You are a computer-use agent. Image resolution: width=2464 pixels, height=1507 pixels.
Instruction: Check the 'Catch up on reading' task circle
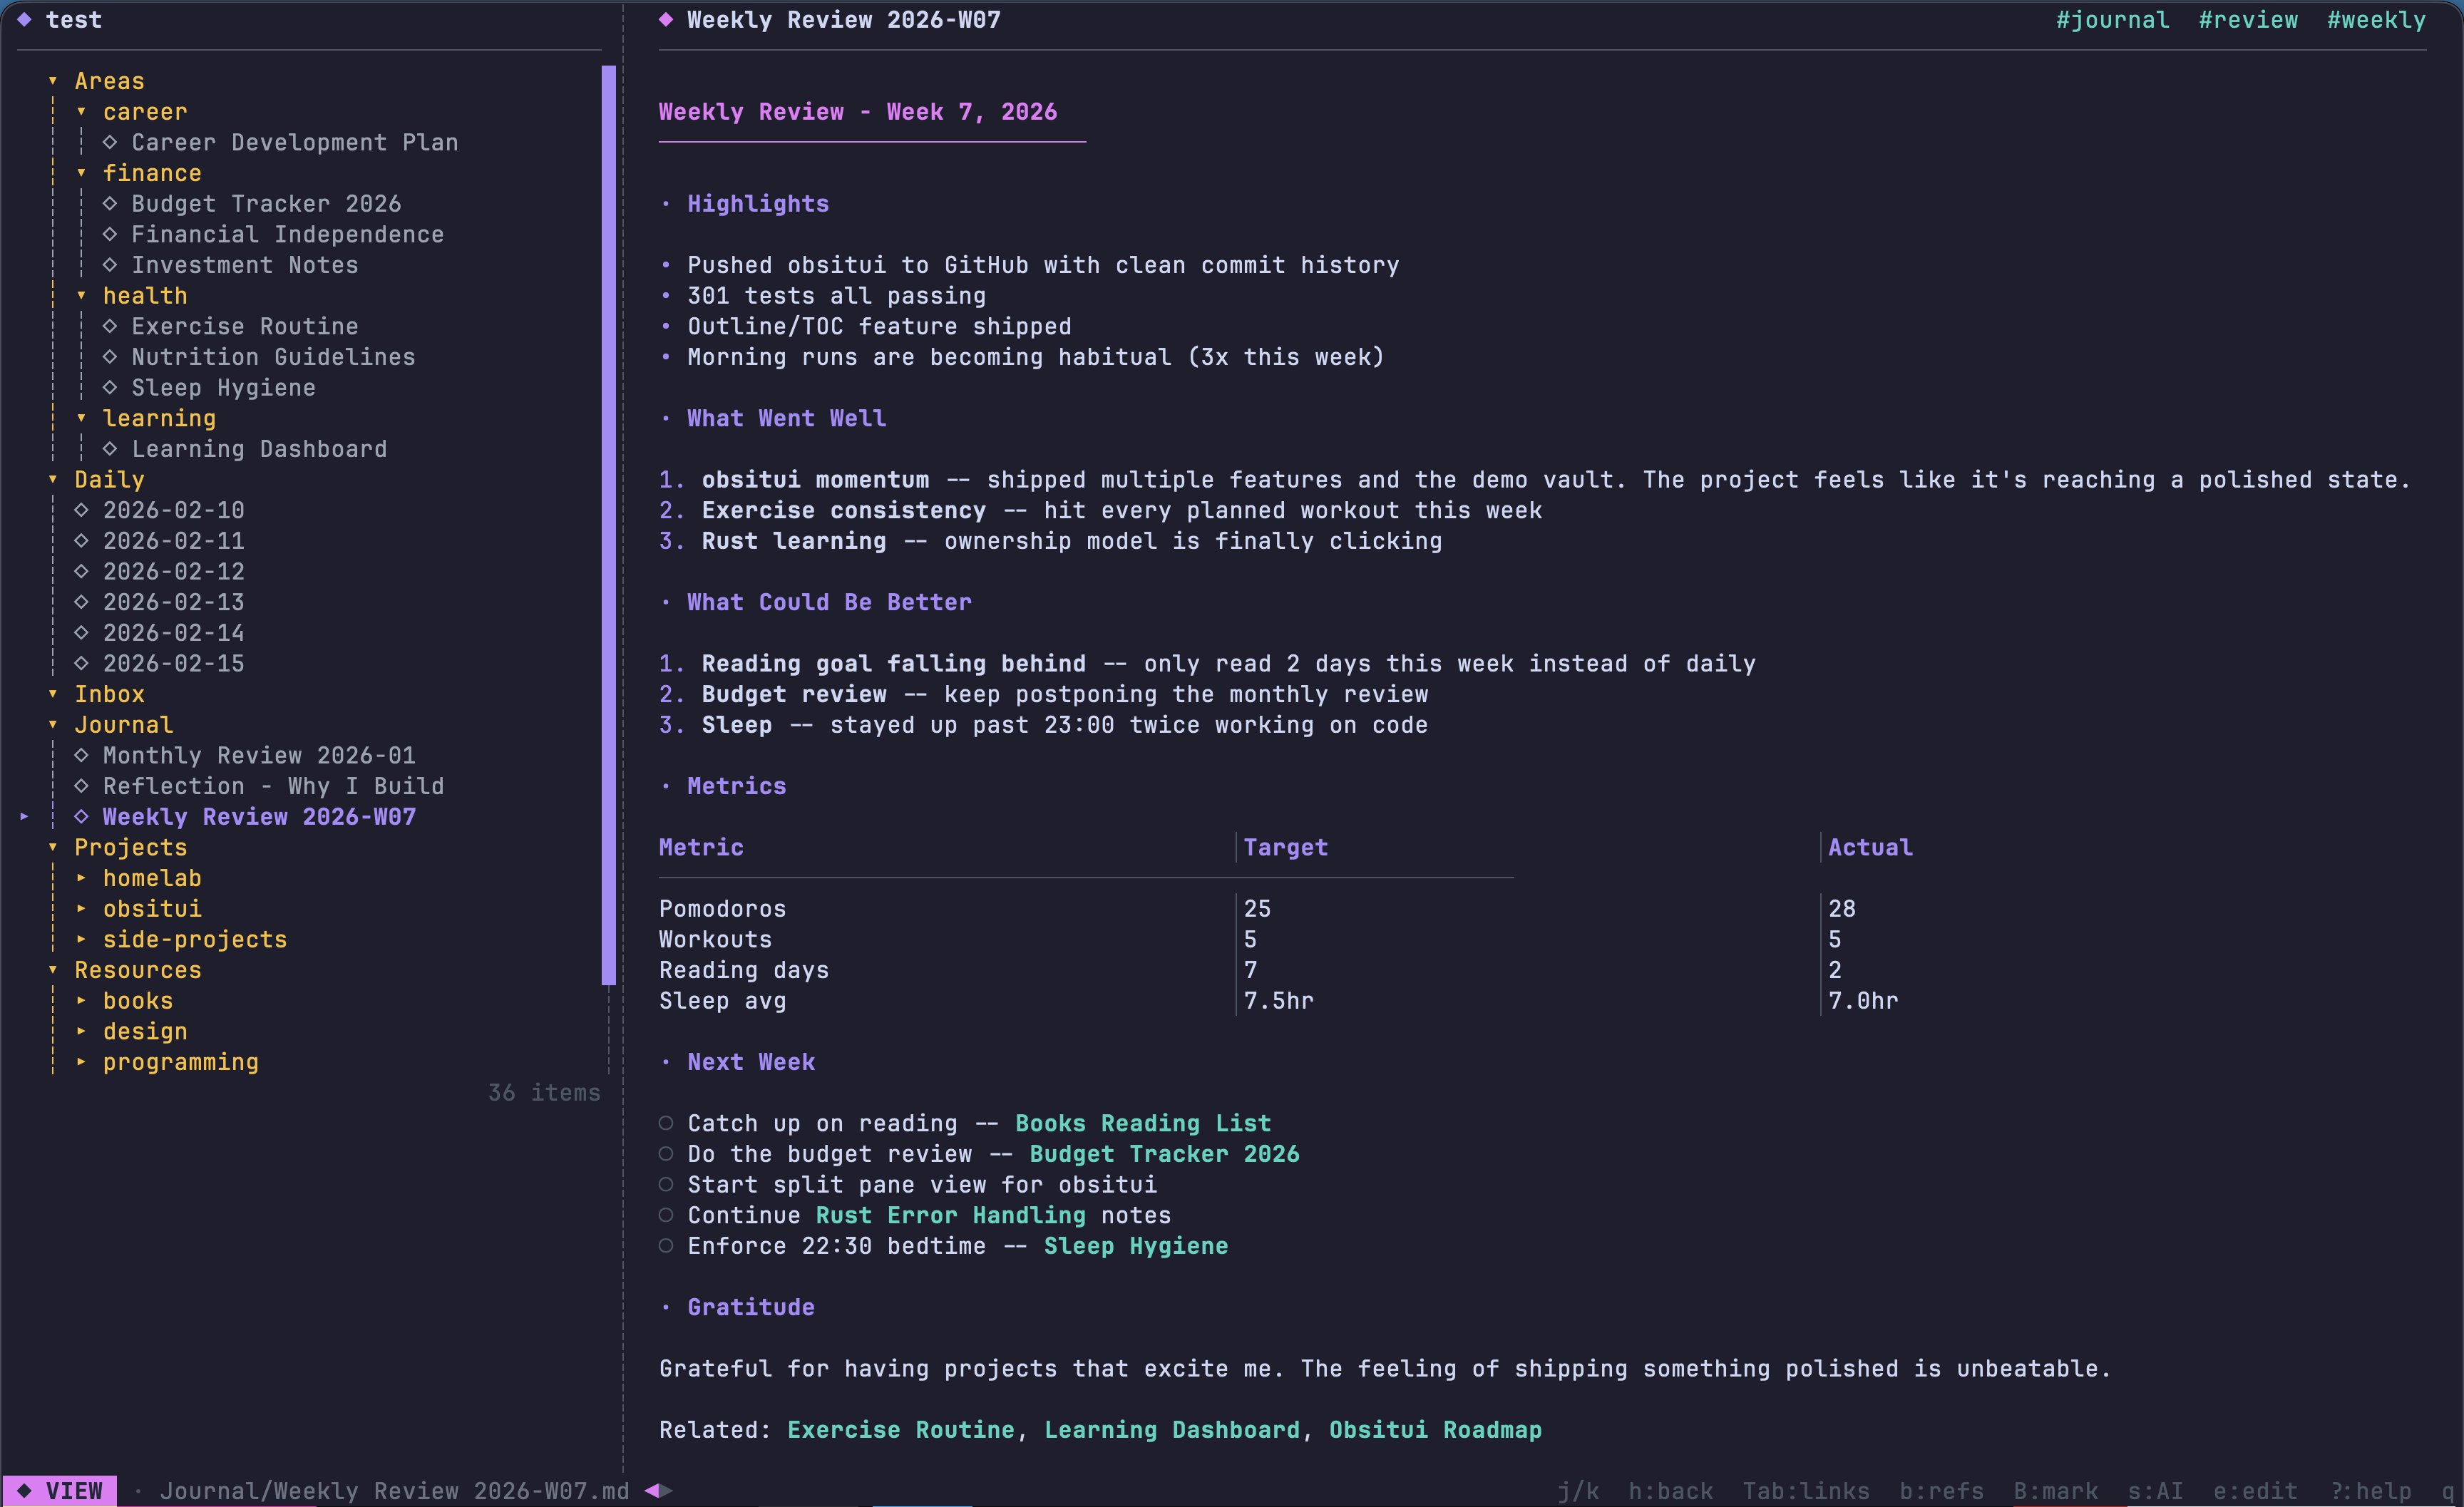(666, 1123)
